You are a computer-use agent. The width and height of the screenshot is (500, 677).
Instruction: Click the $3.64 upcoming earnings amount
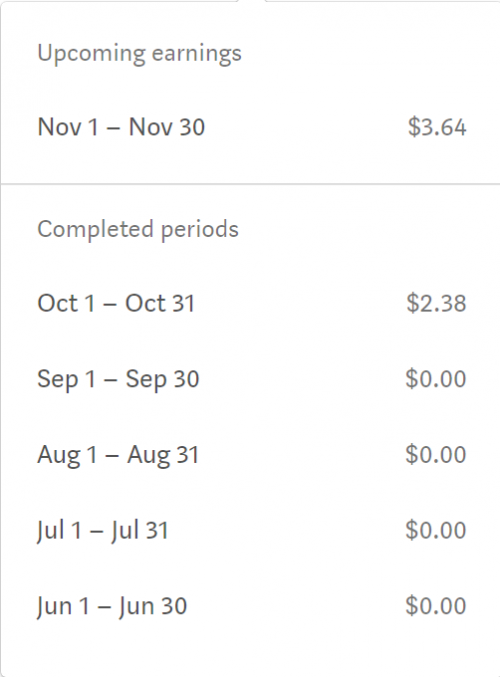437,127
